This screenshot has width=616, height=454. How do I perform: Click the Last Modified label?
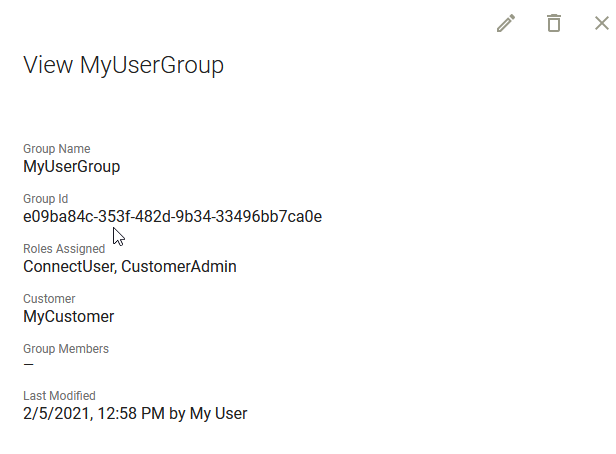point(59,396)
